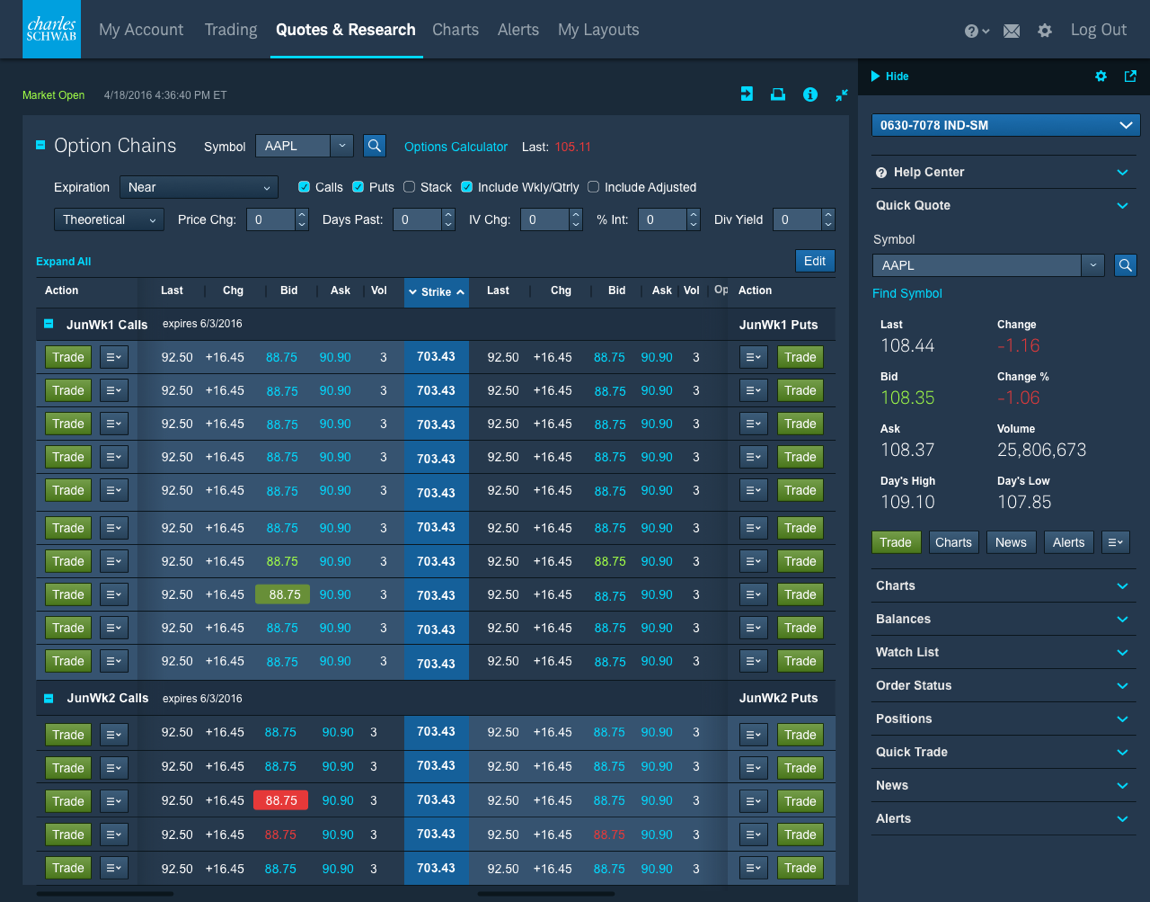This screenshot has width=1150, height=902.
Task: Open Option Chains symbol AAPL dropdown arrow
Action: [x=342, y=146]
